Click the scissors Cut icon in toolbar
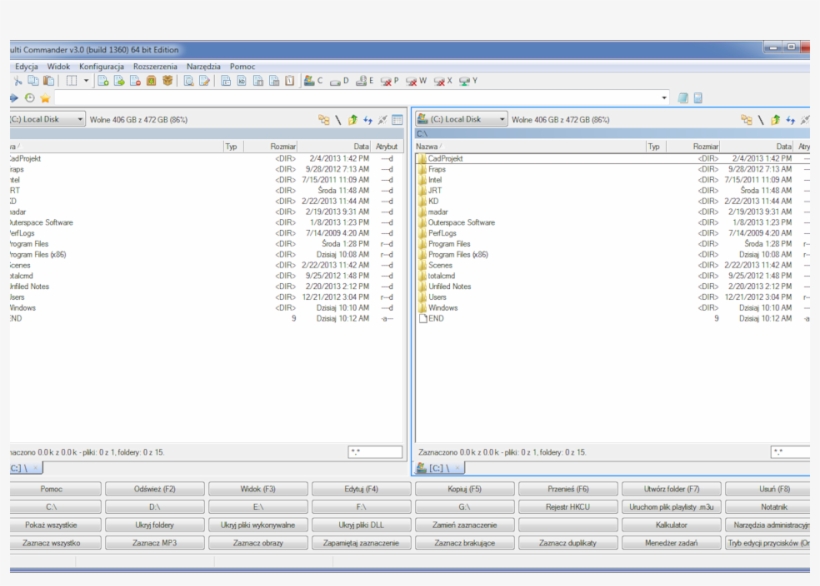The height and width of the screenshot is (586, 820). pyautogui.click(x=17, y=81)
